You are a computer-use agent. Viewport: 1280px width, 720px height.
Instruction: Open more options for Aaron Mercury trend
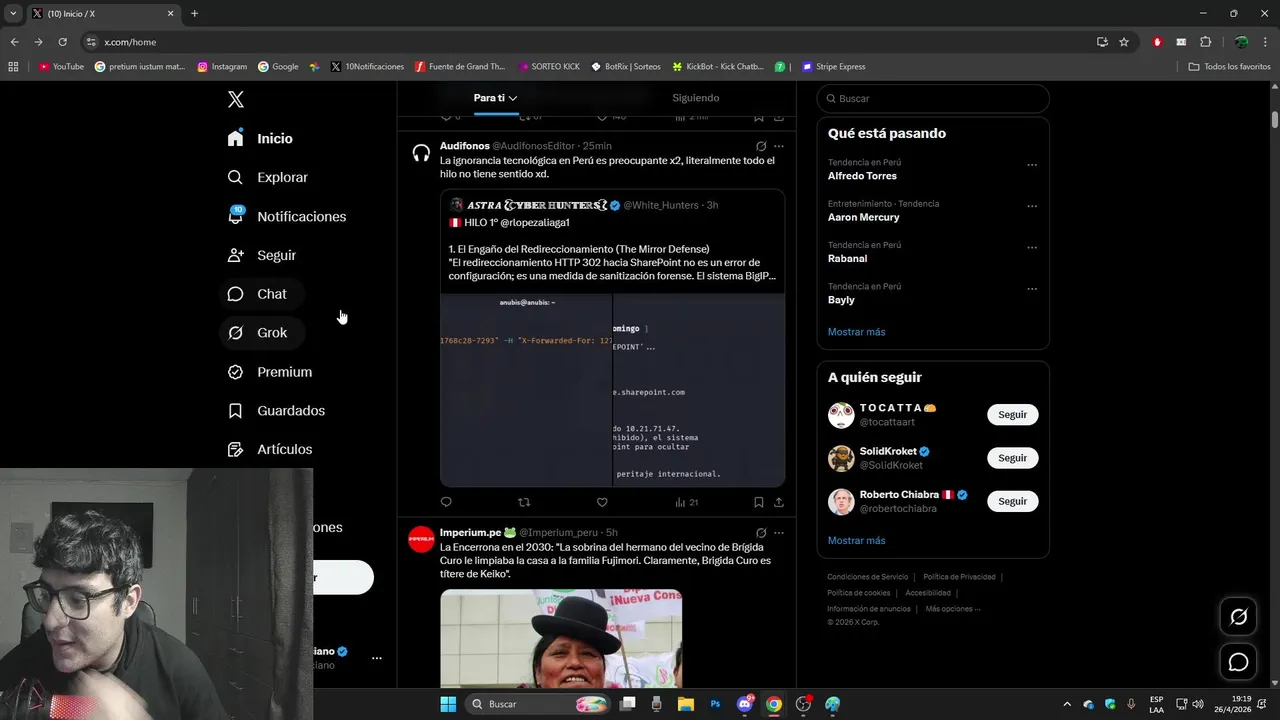click(x=1032, y=206)
